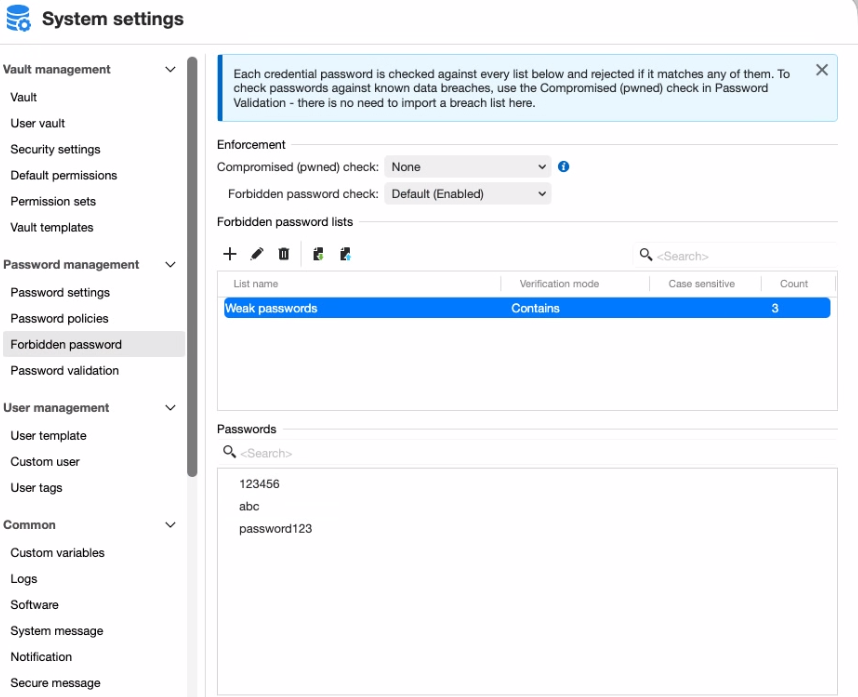The width and height of the screenshot is (858, 697).
Task: Export list using blue-arrow file icon
Action: click(345, 254)
